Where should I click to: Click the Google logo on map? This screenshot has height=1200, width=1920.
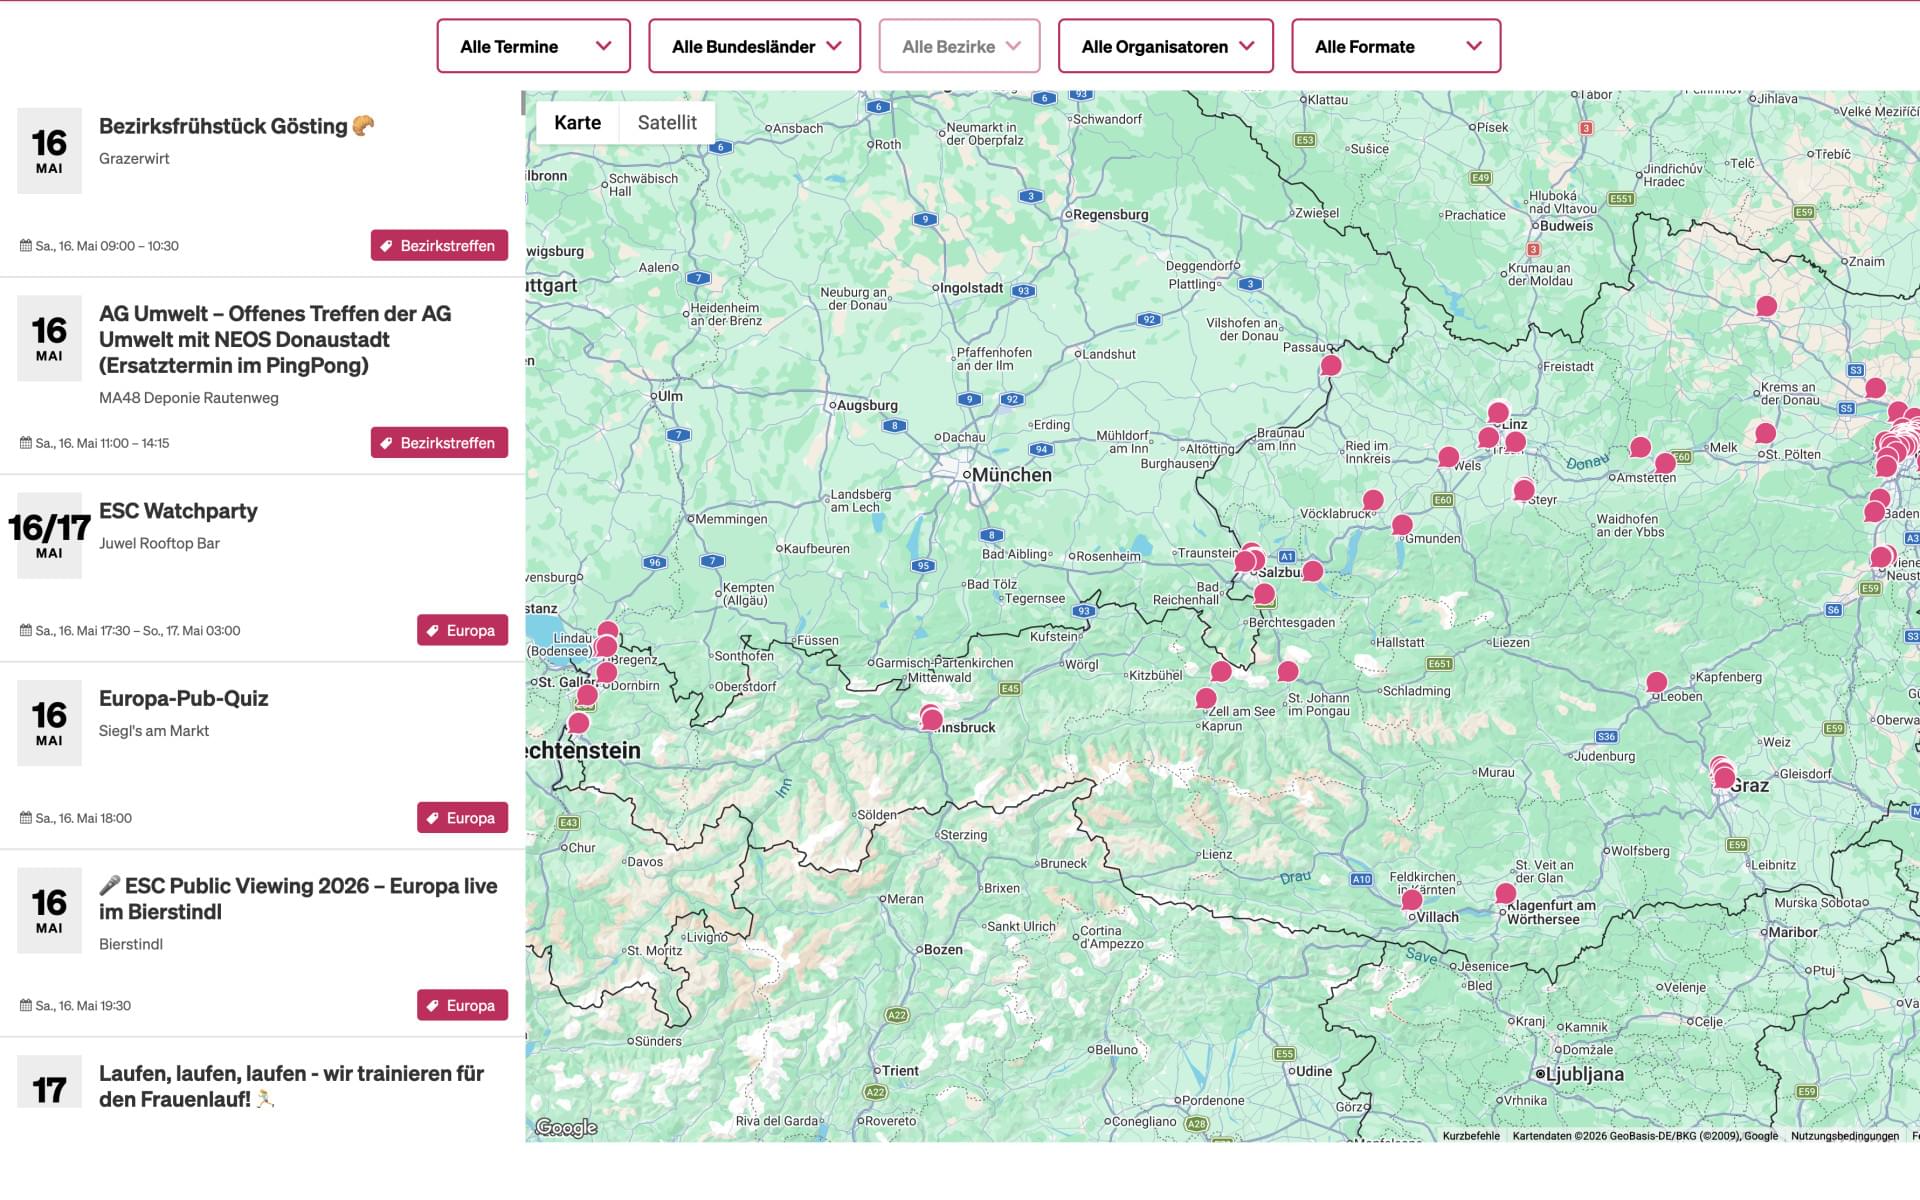567,1127
